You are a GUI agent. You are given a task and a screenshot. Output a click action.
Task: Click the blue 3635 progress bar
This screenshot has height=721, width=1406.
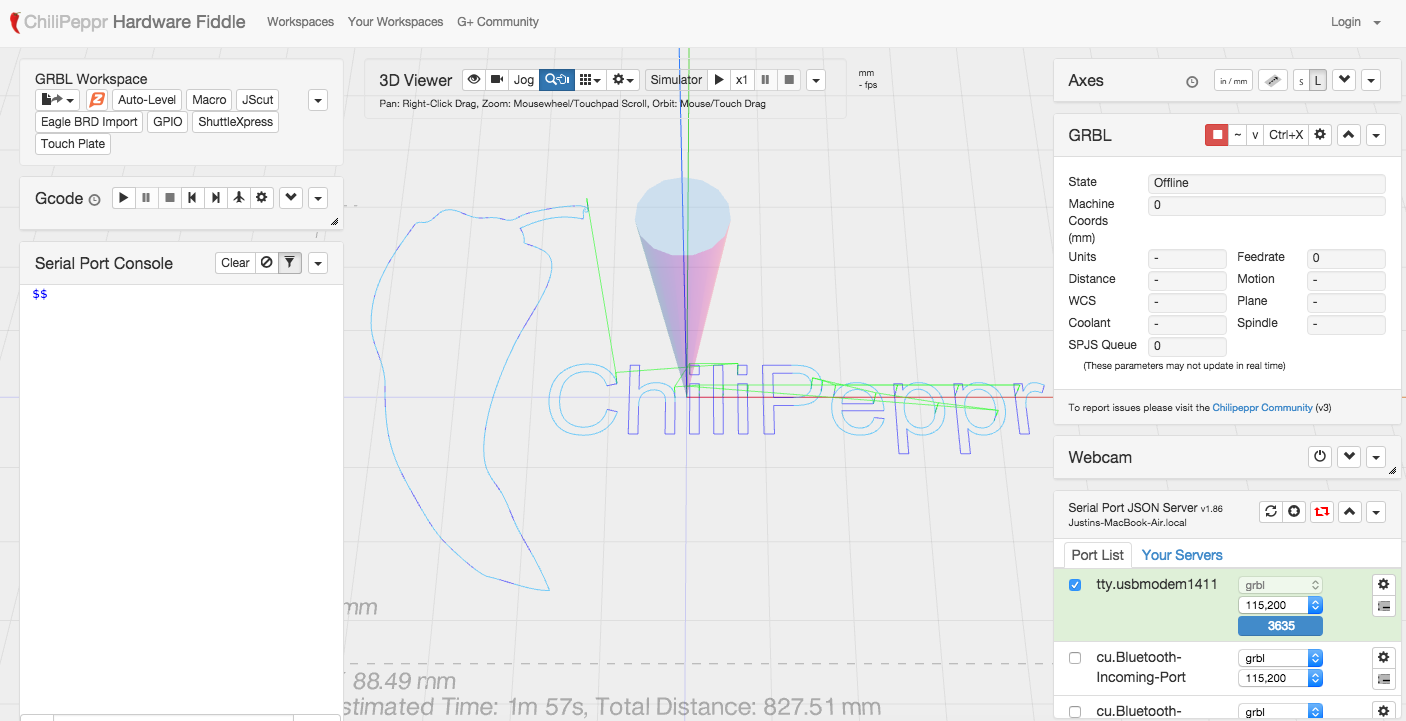click(1280, 626)
